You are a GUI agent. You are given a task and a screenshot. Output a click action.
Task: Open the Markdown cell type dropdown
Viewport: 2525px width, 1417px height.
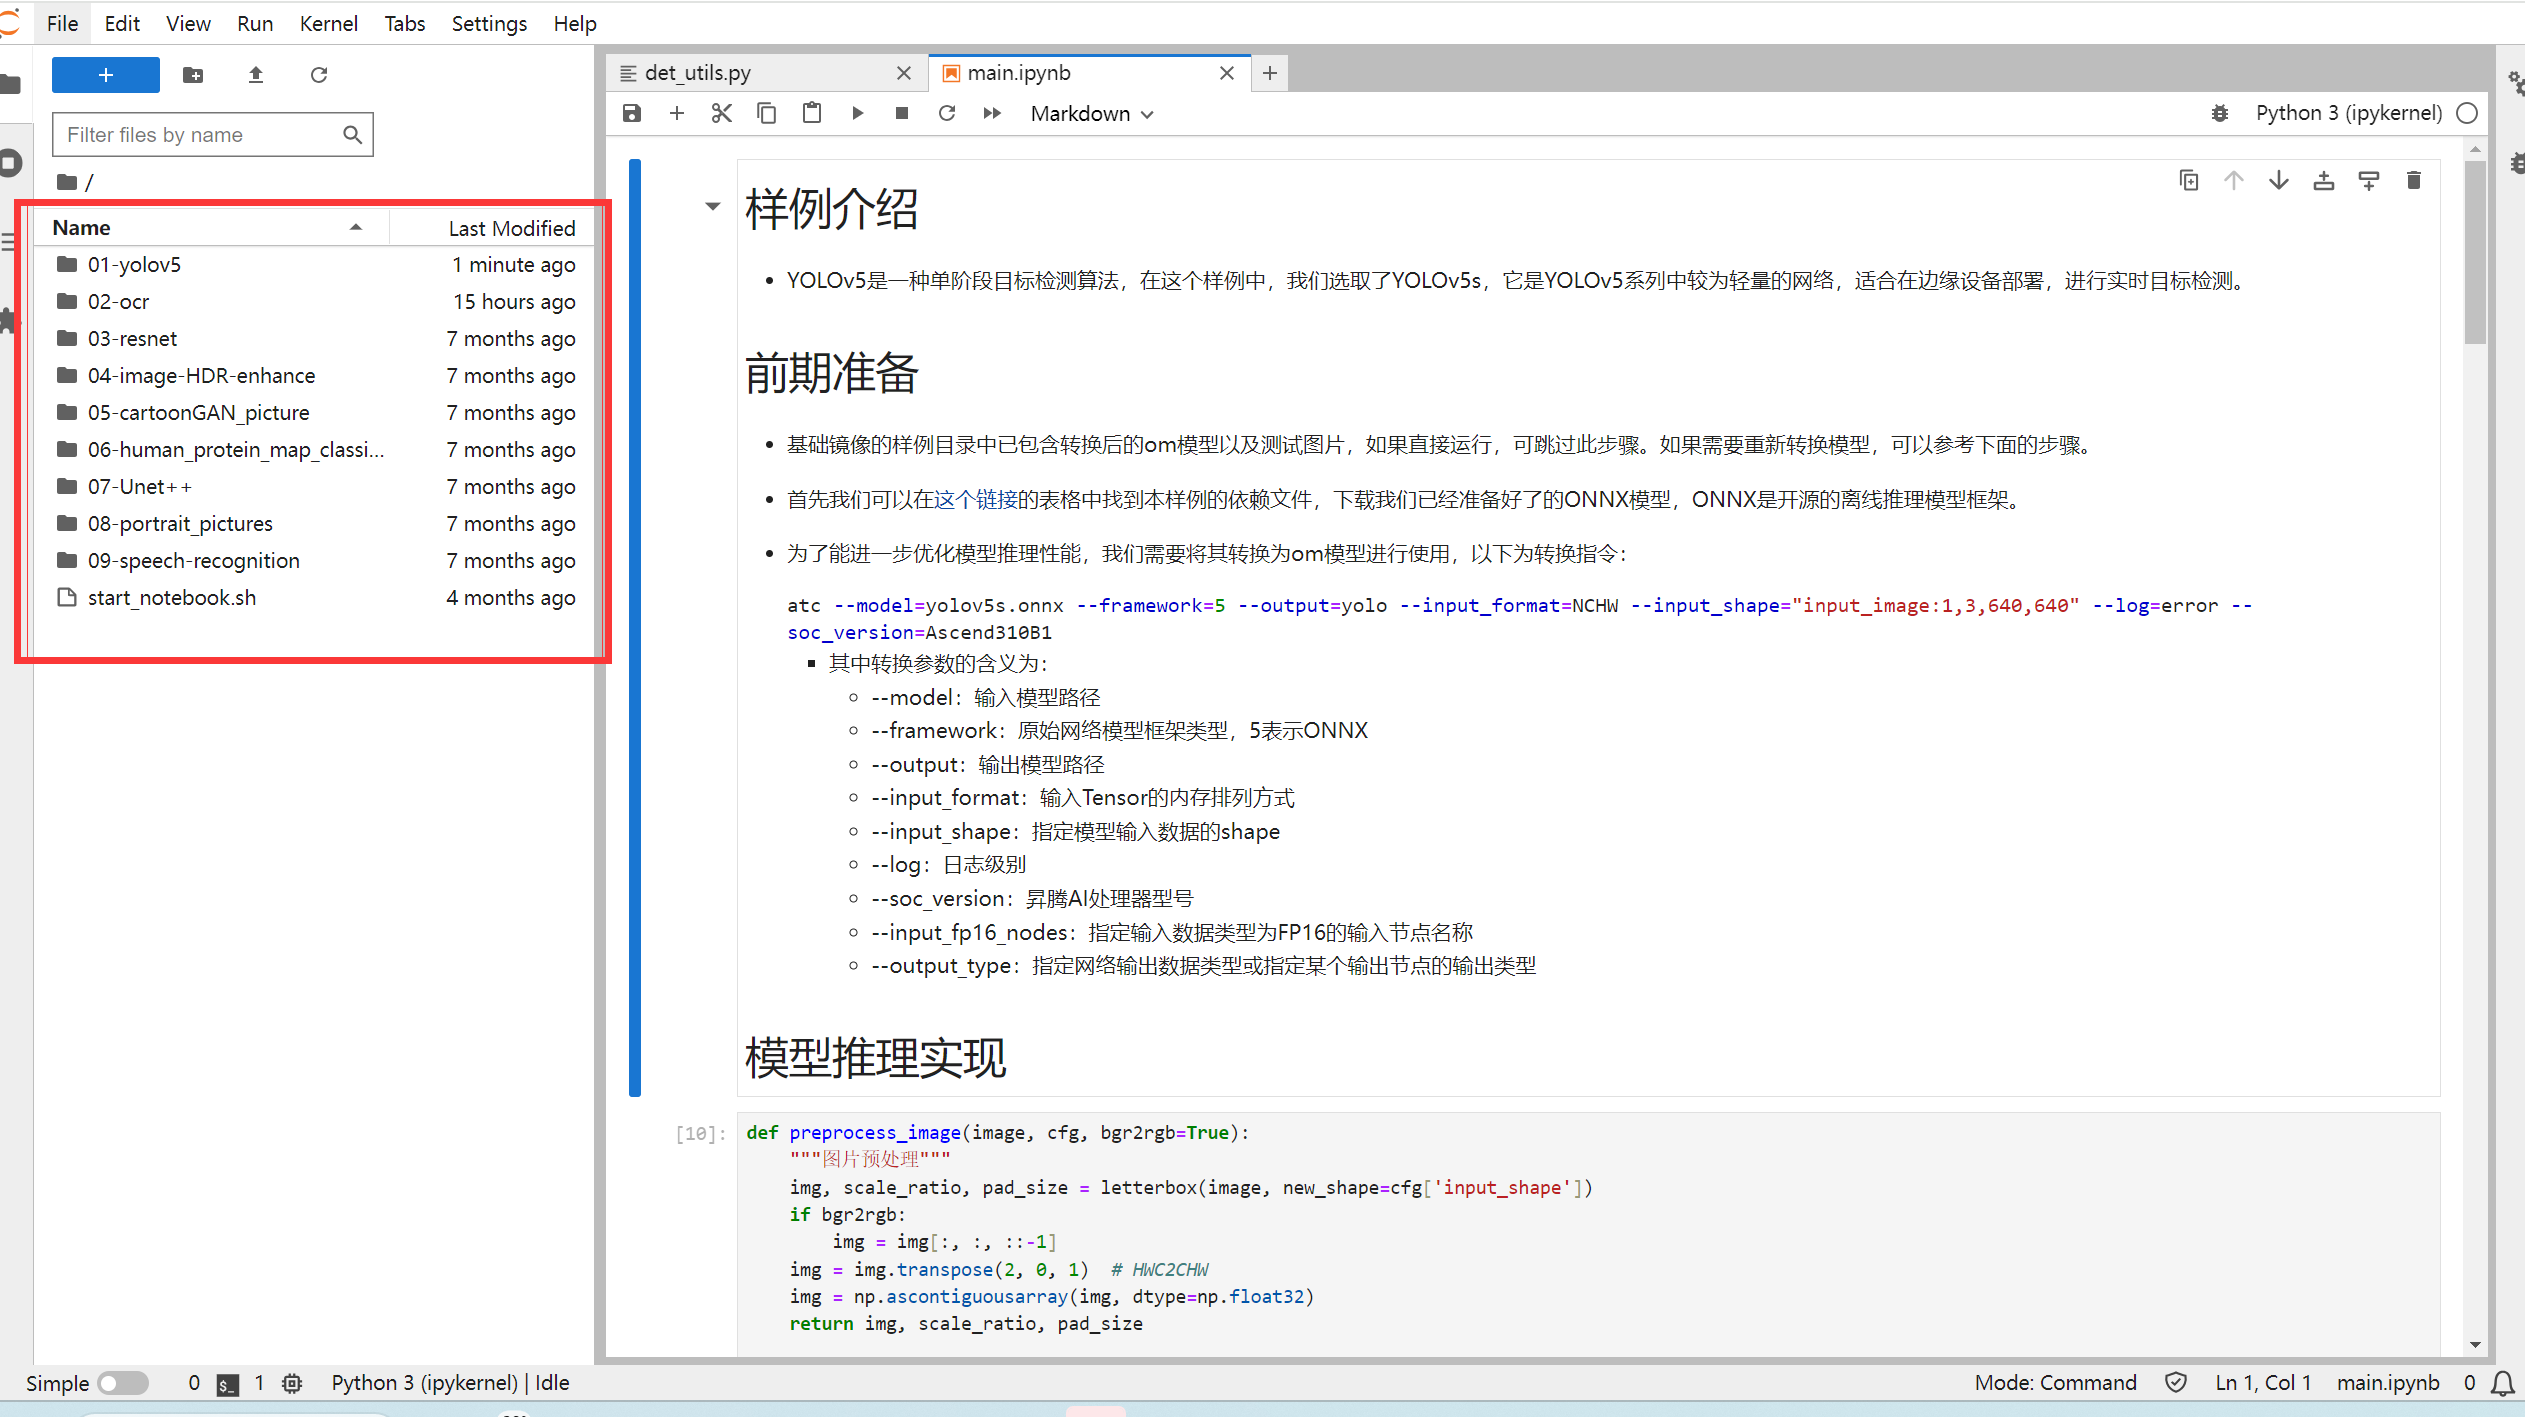(x=1091, y=114)
